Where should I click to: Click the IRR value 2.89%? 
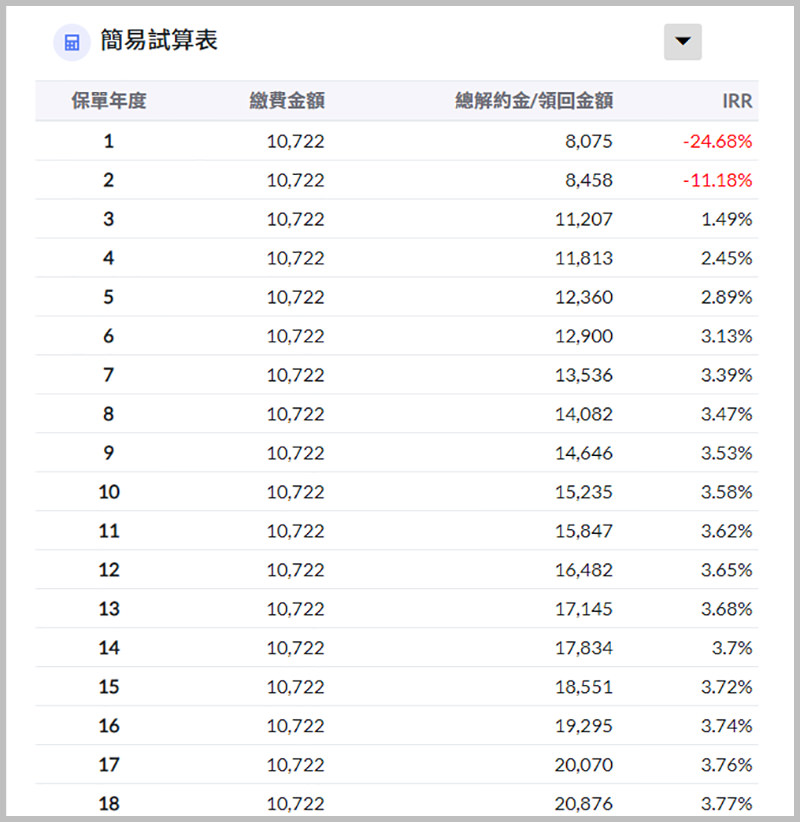pyautogui.click(x=727, y=297)
